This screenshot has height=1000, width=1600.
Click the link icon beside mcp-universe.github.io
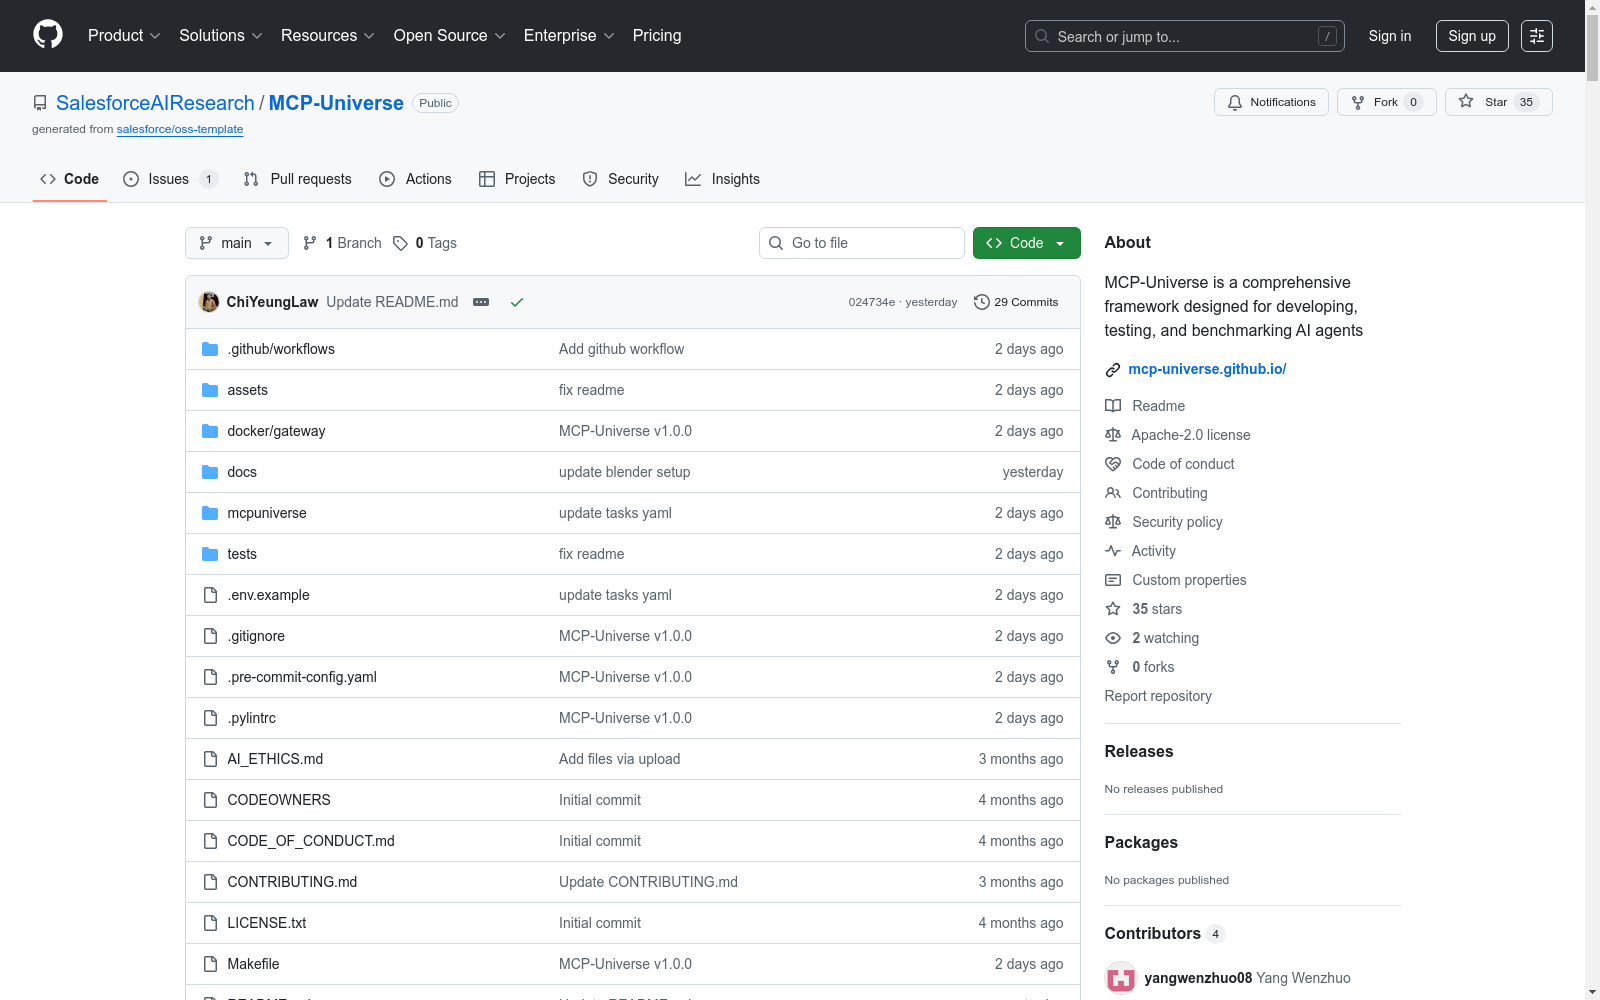point(1113,370)
